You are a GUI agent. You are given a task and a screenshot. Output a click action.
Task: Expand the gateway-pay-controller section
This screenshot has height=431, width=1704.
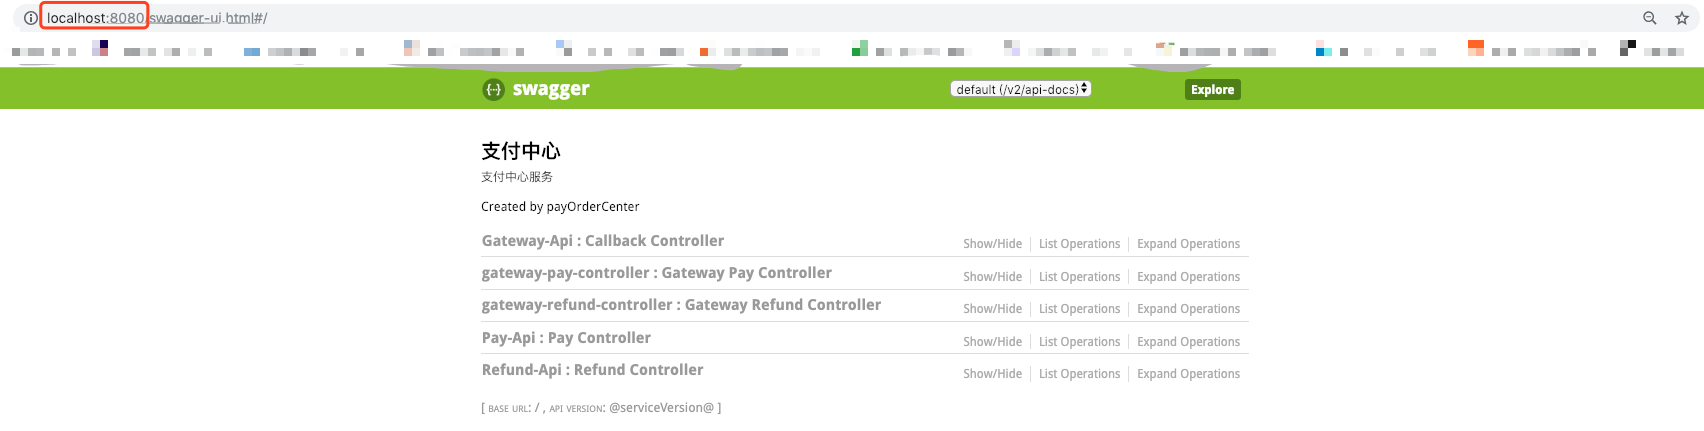pyautogui.click(x=656, y=273)
